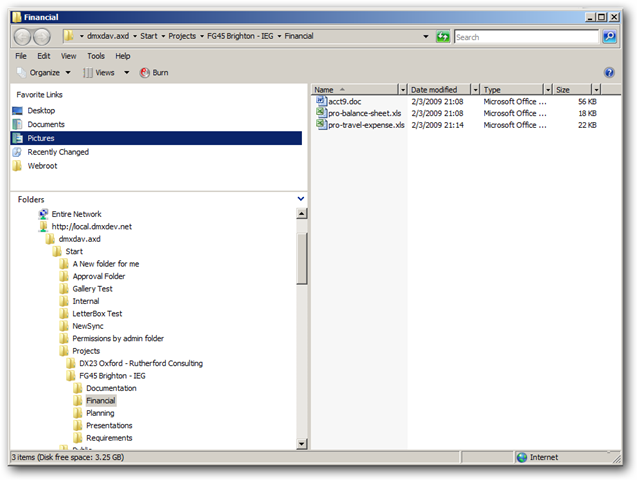Click the folder icon at address bar start

point(69,36)
